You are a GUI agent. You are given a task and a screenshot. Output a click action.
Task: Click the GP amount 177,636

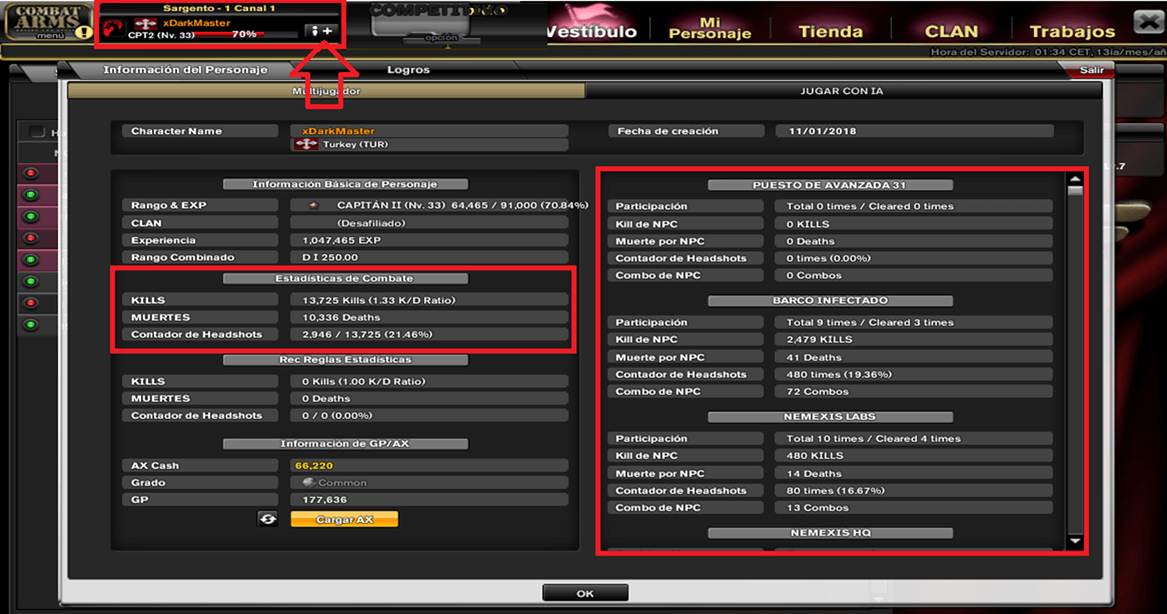coord(324,499)
